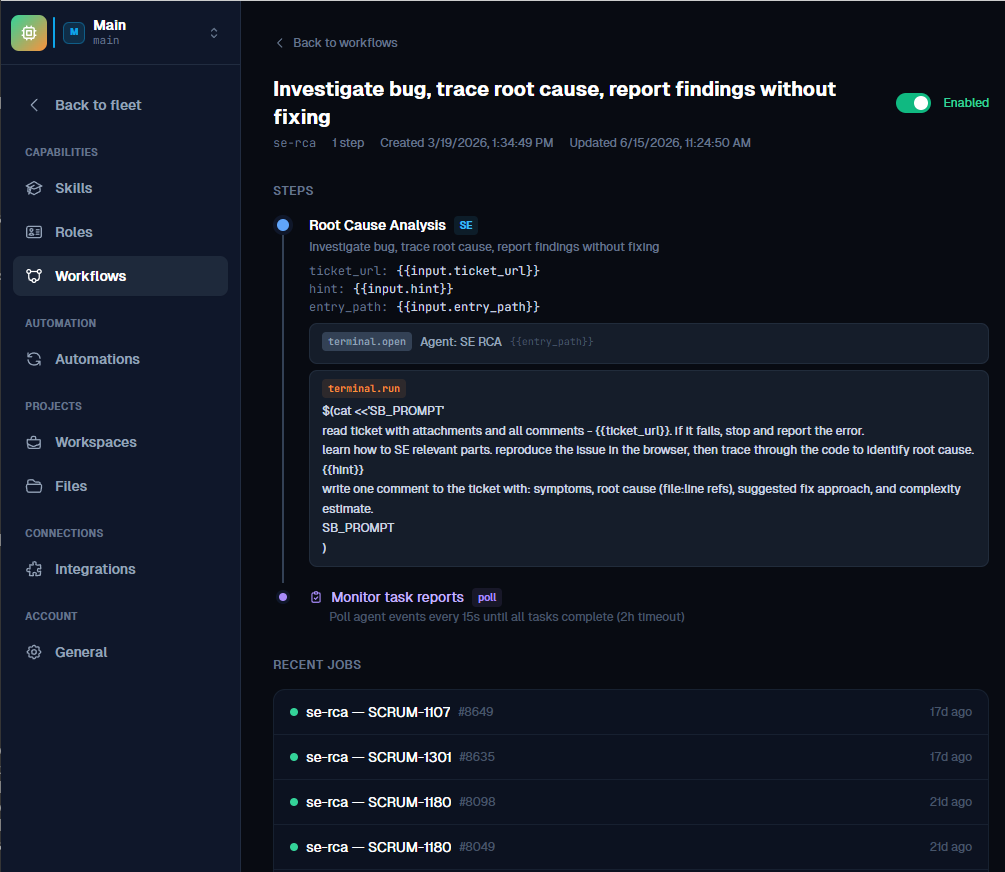
Task: Click the green status dot of SCRUM-1107 job
Action: [x=294, y=712]
